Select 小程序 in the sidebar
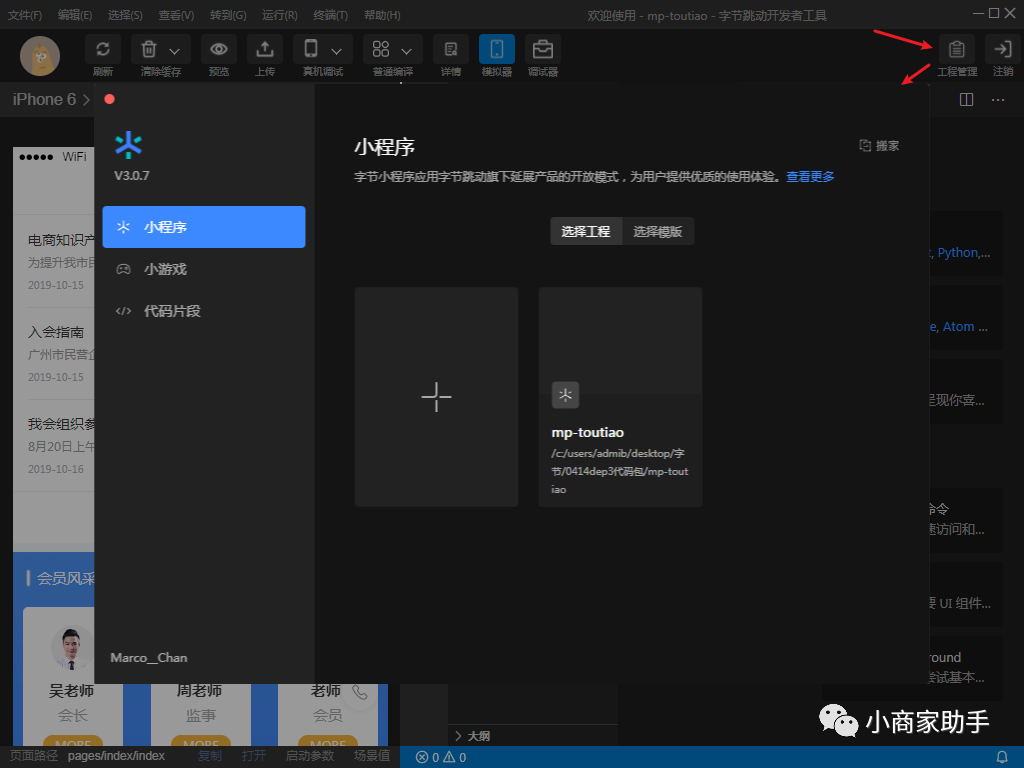 click(204, 227)
